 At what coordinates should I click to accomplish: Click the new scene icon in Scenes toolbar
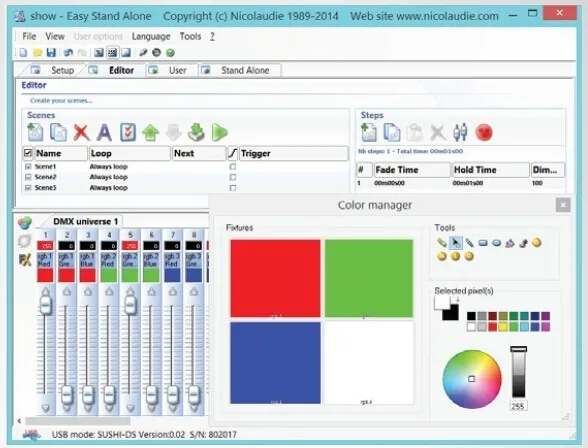click(35, 132)
